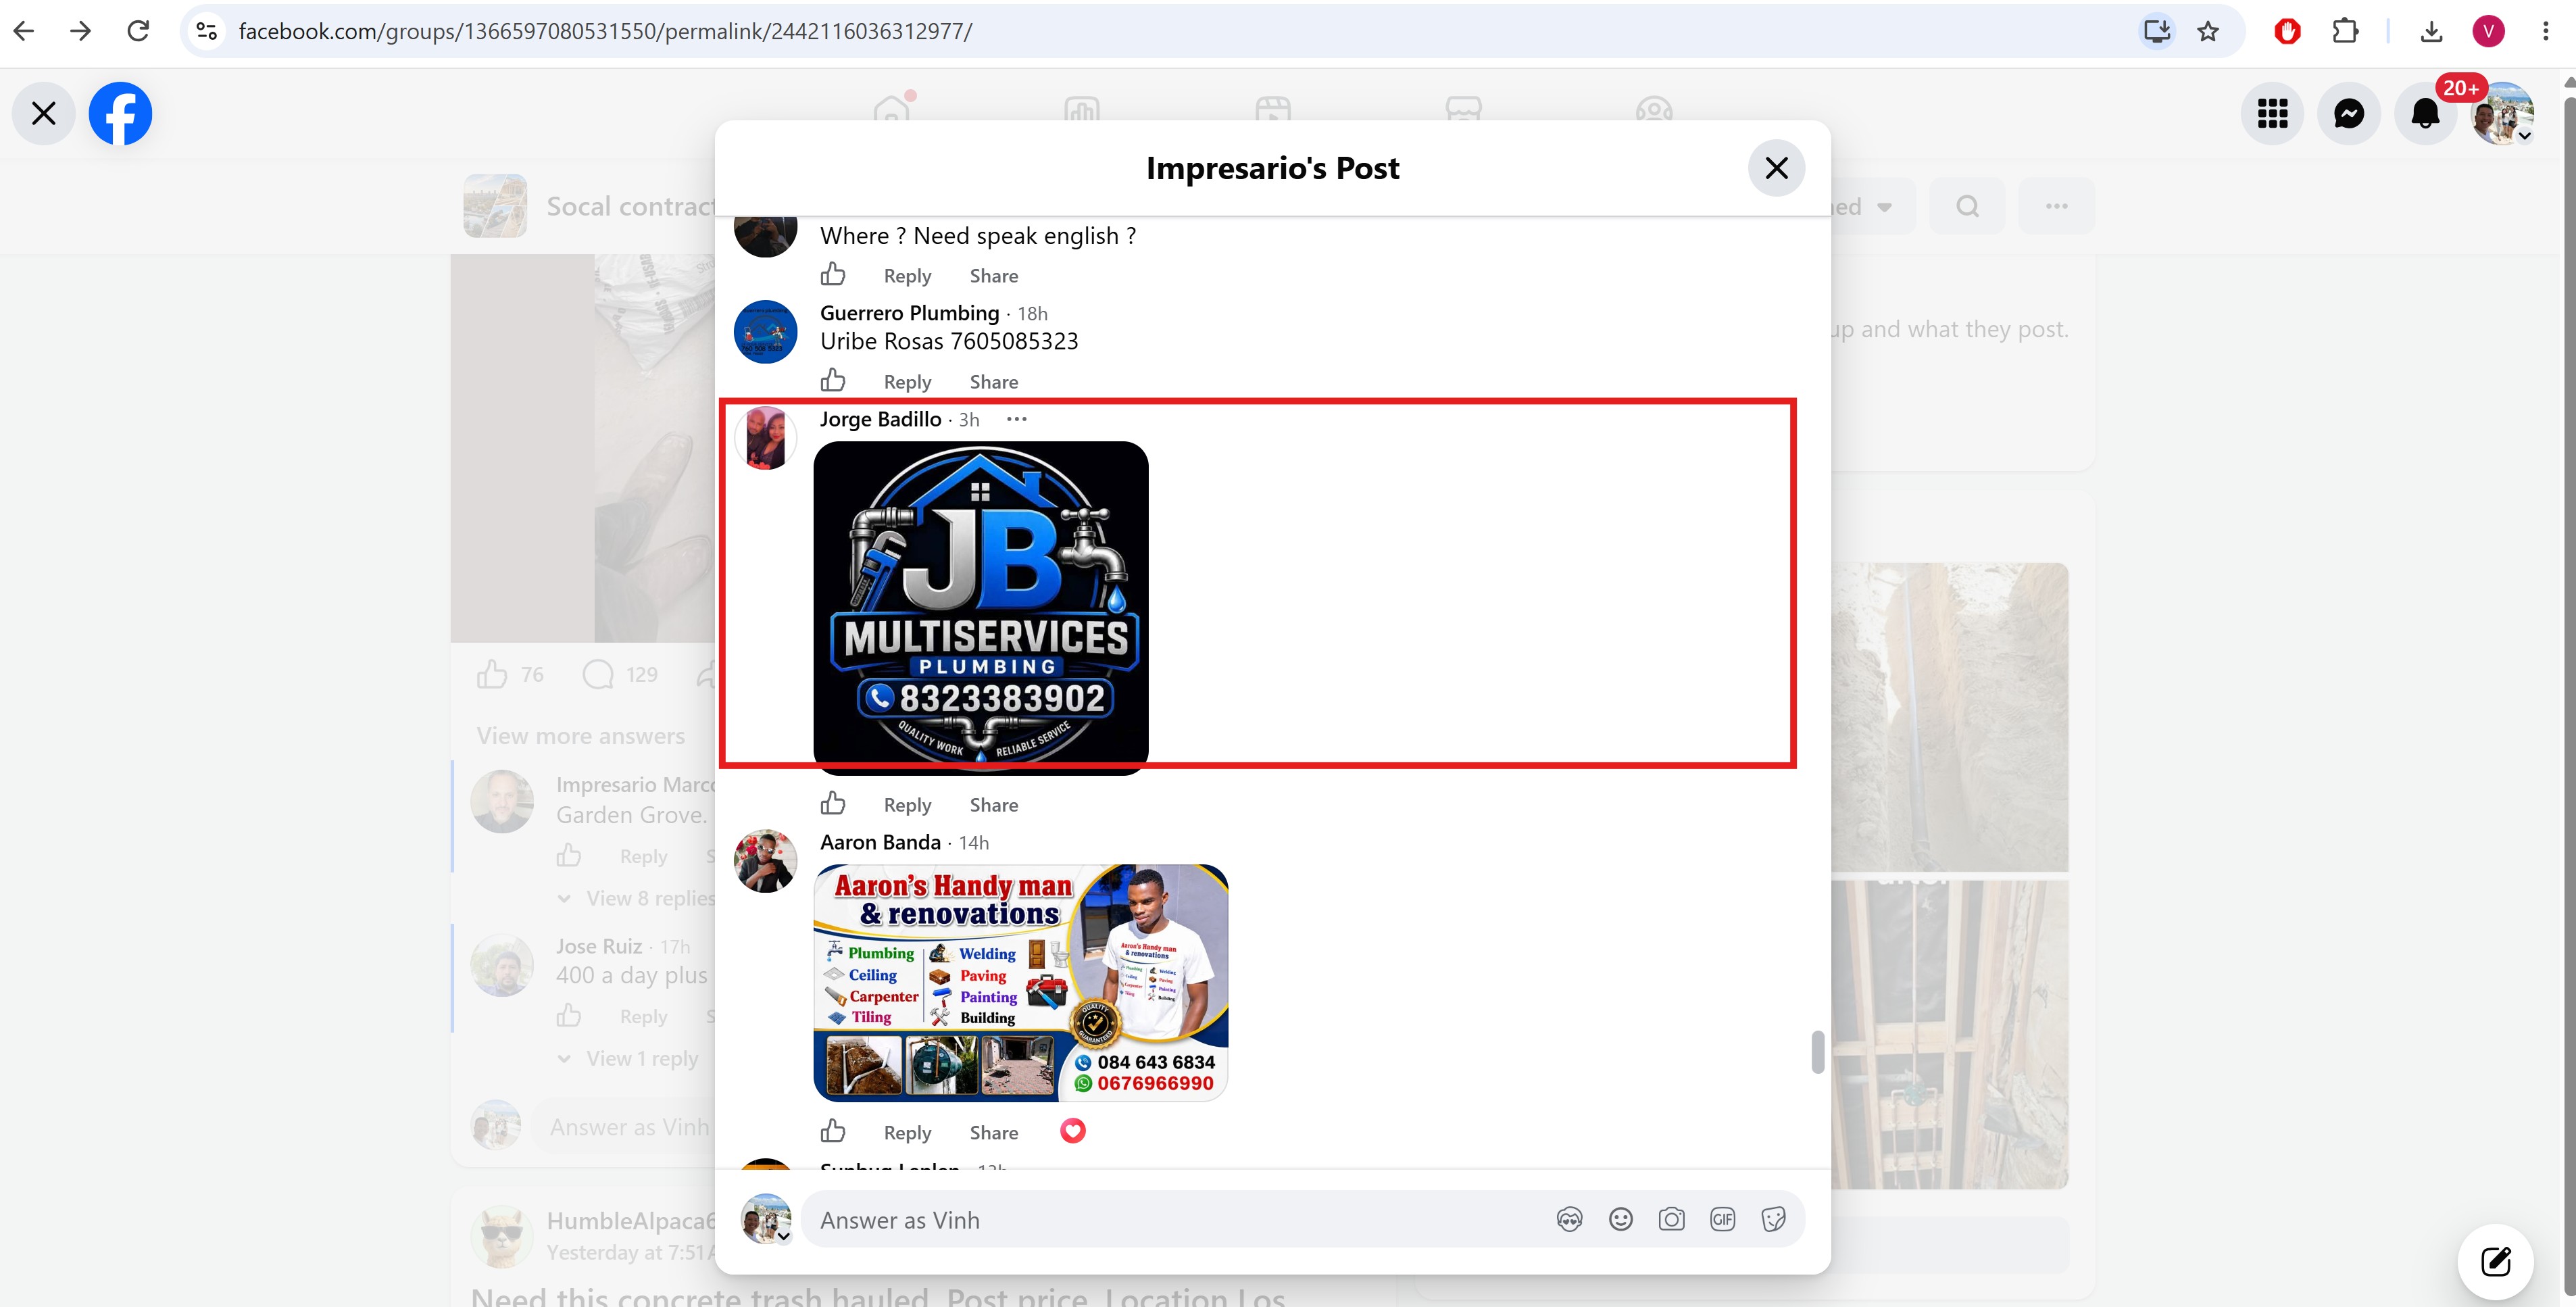Like Jorge Badillo's comment
The image size is (2576, 1307).
833,804
